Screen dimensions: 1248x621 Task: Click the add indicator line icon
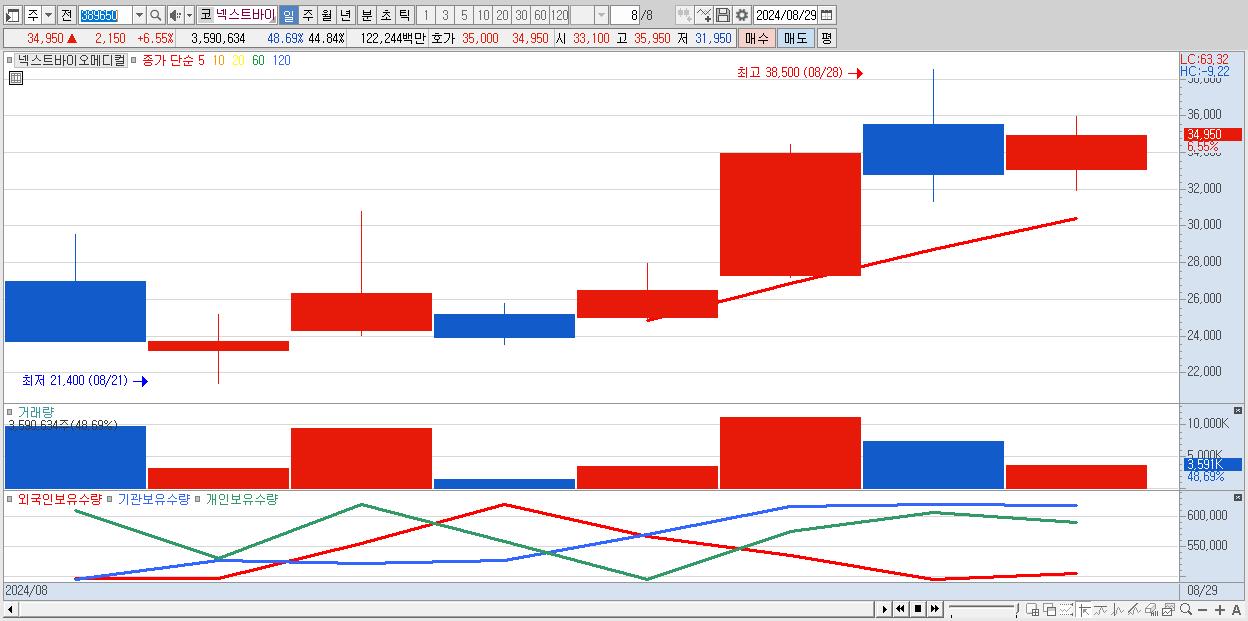pyautogui.click(x=704, y=15)
